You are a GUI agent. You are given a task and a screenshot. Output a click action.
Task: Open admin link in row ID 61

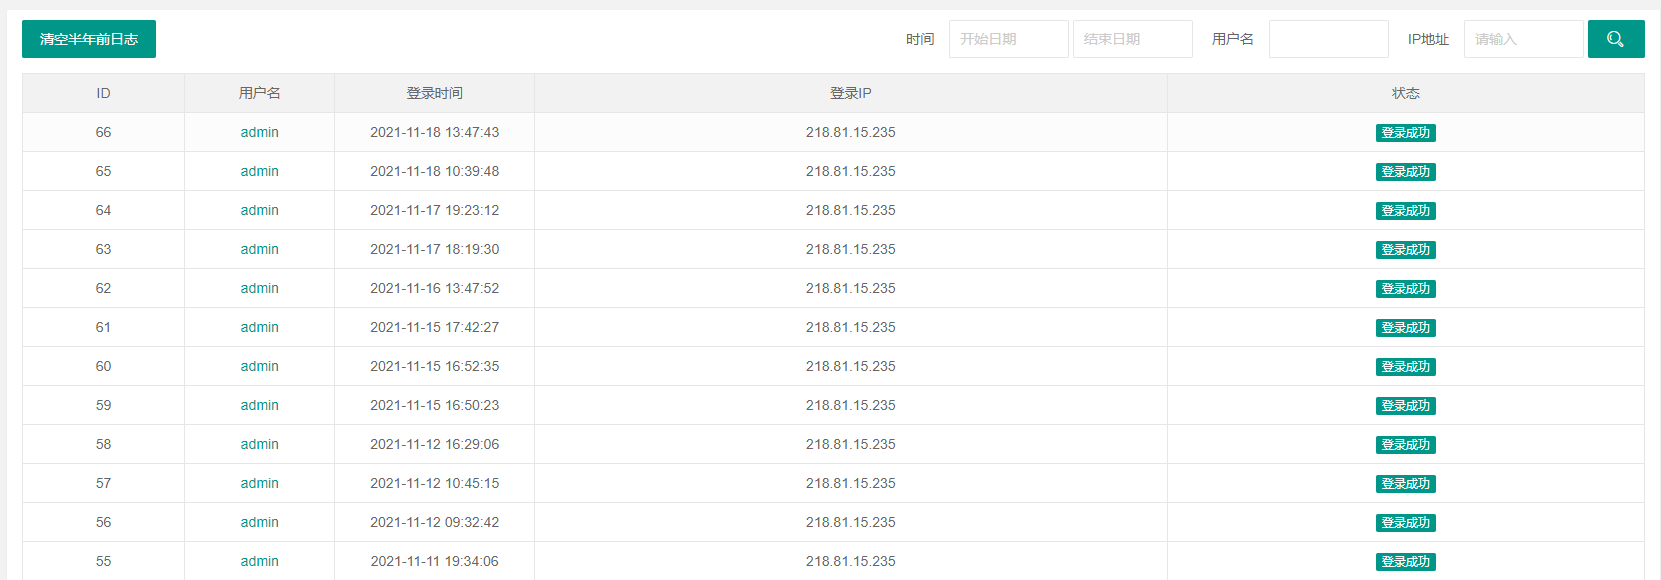pyautogui.click(x=260, y=327)
